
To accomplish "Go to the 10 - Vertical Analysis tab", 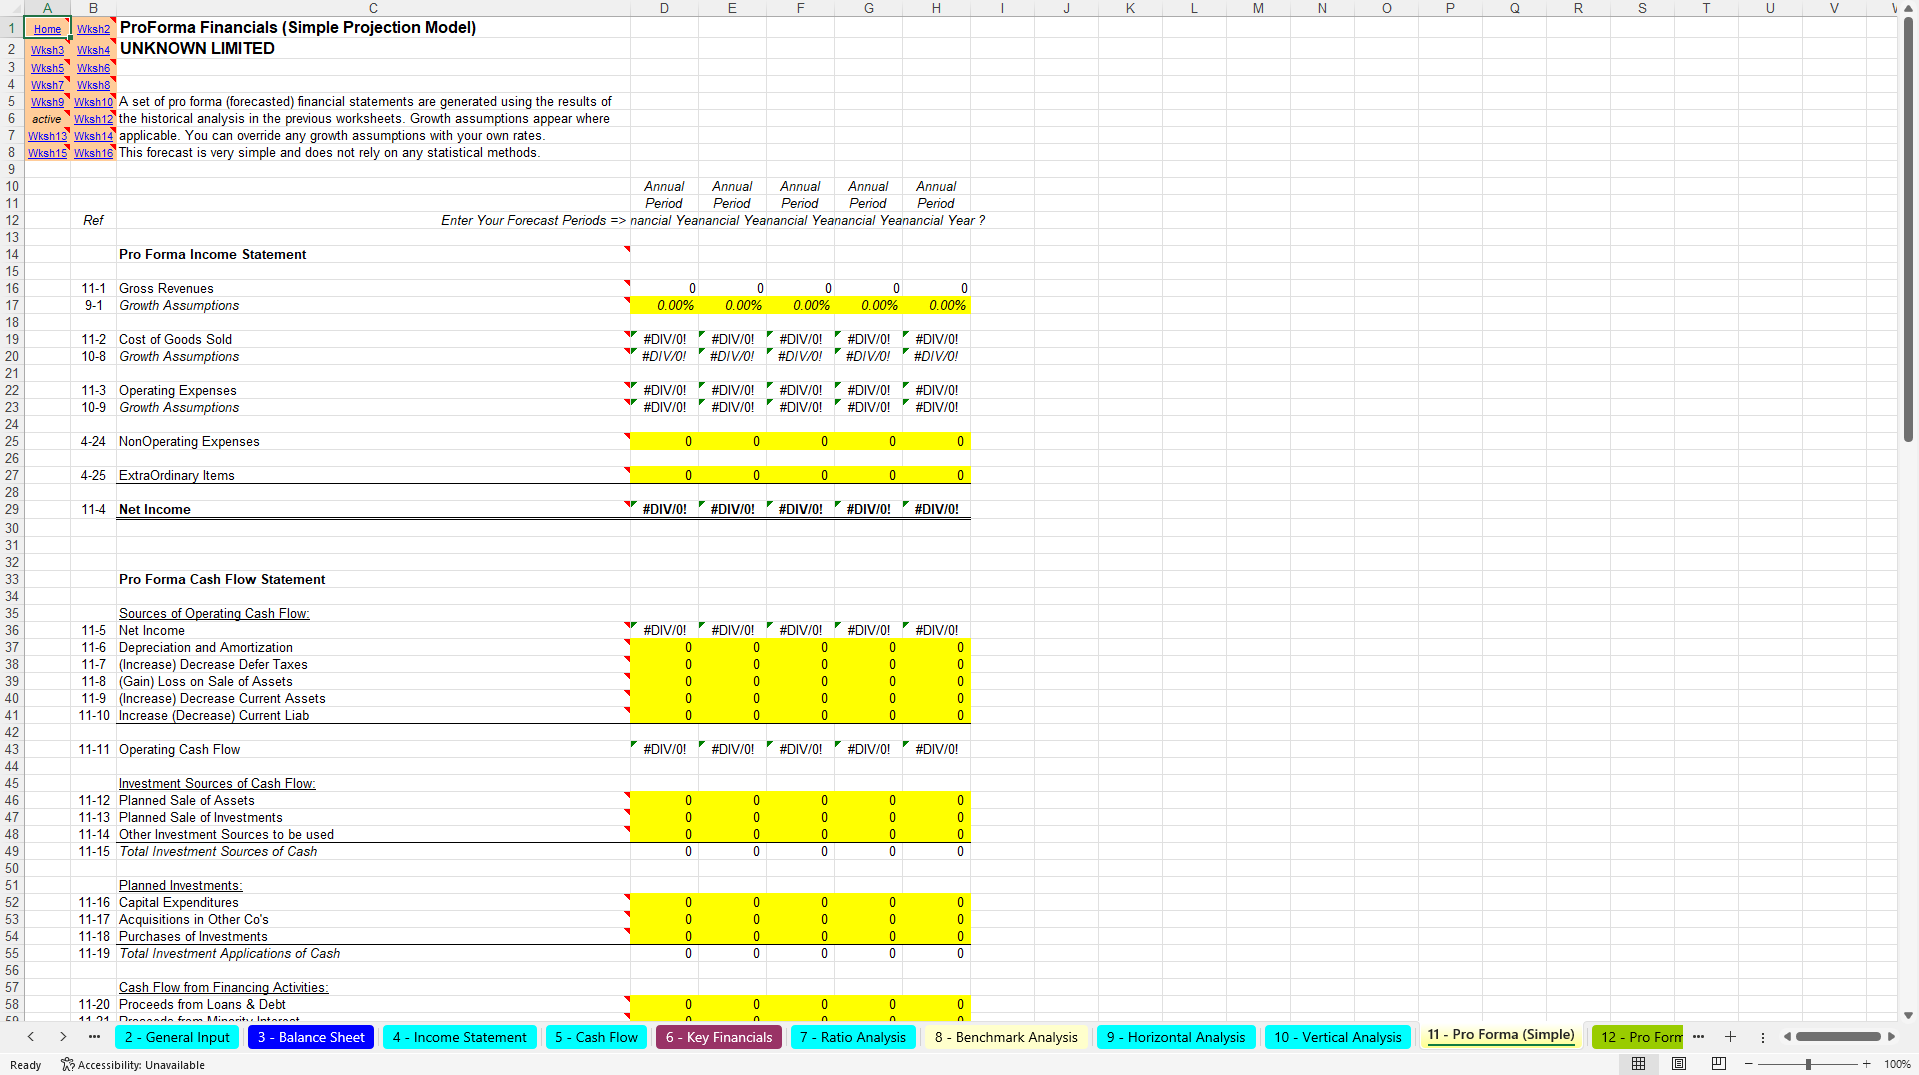I will 1338,1037.
